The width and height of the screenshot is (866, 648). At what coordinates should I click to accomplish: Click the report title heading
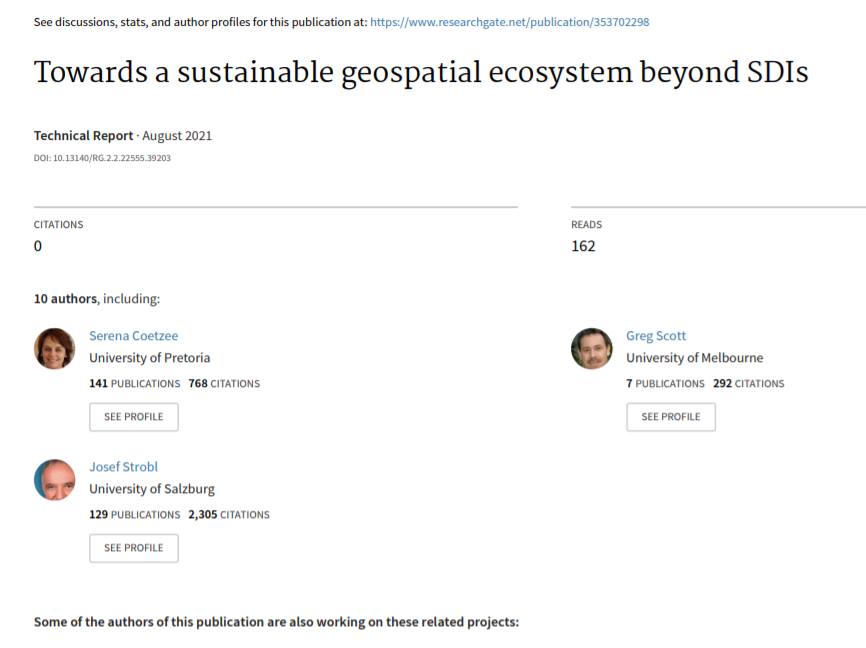[420, 73]
